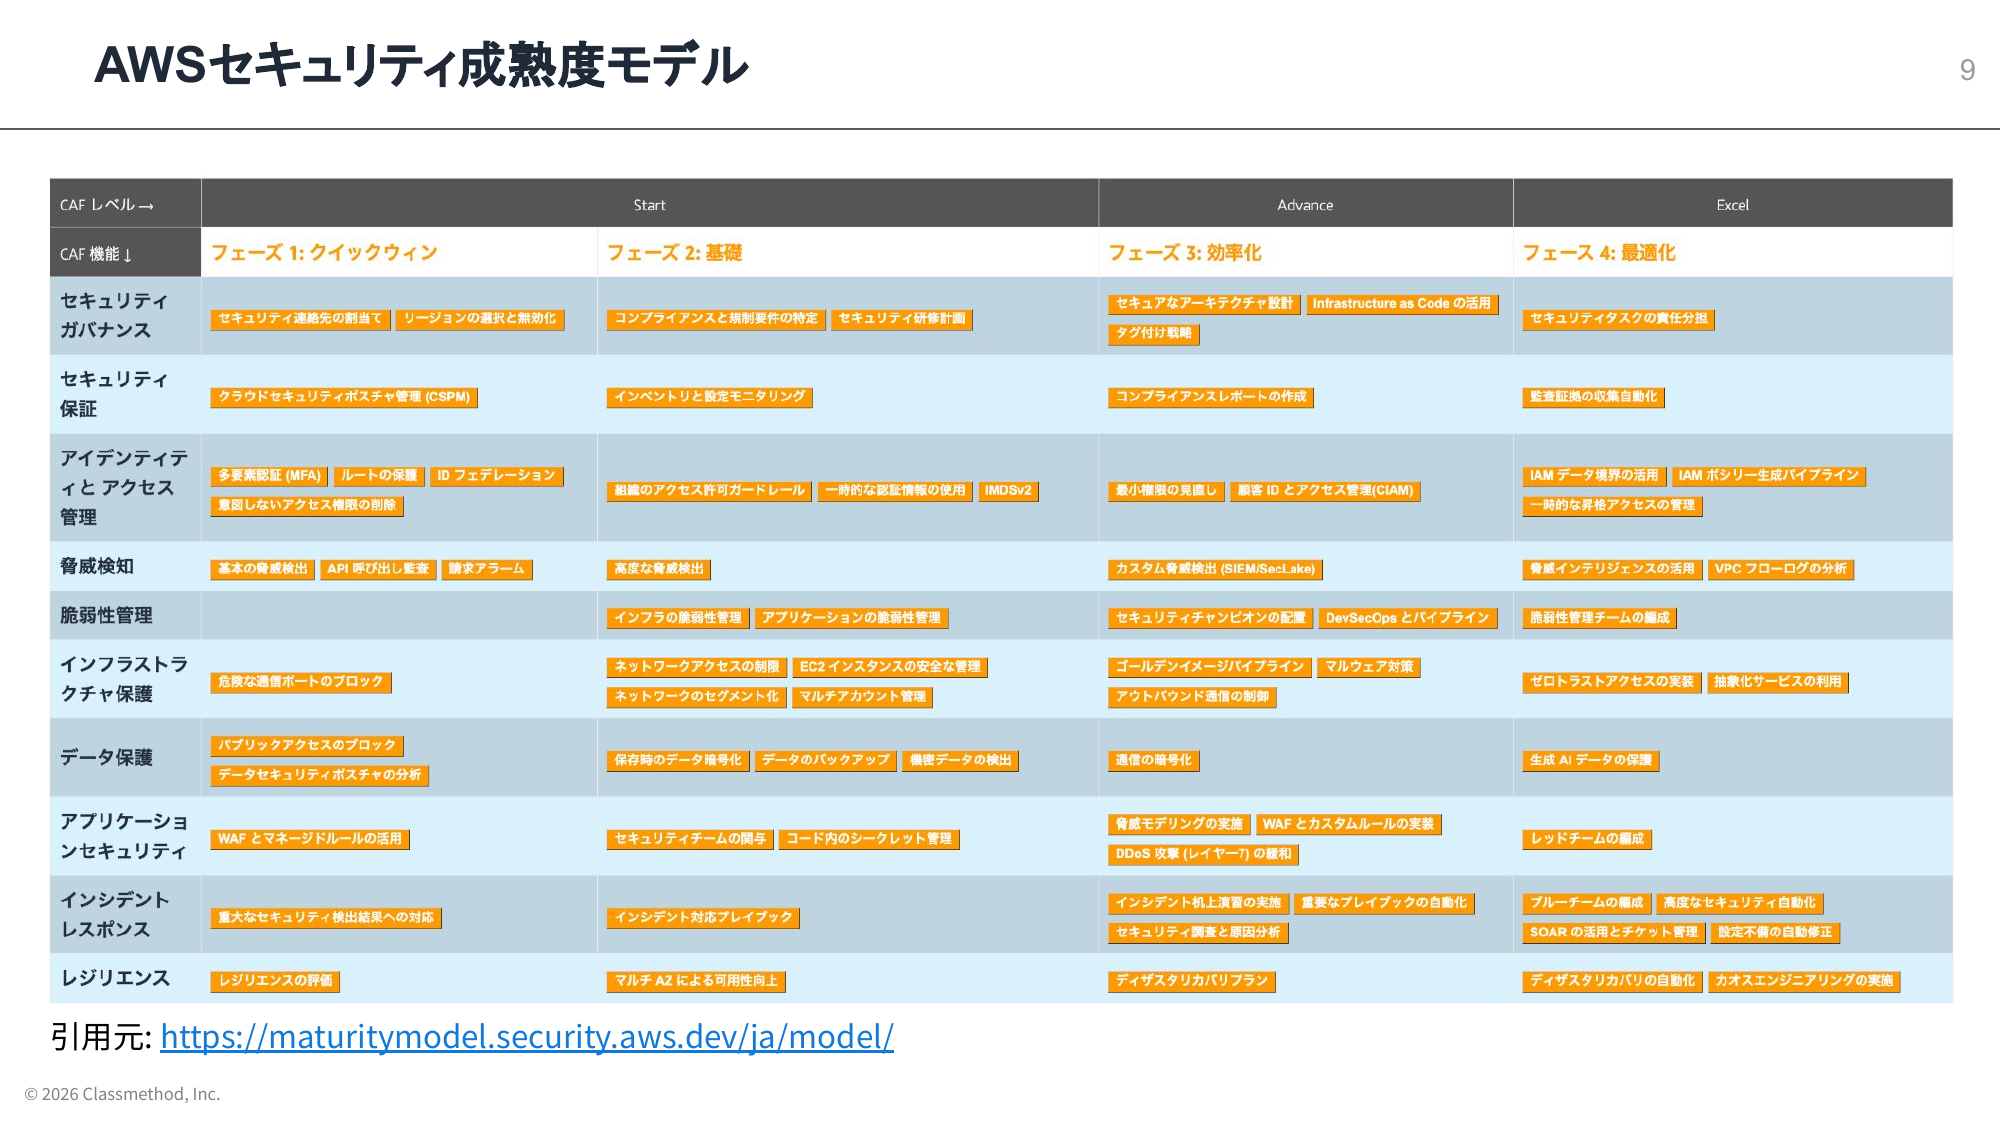
Task: Select the '生成 AI データの保護' tag
Action: pyautogui.click(x=1591, y=761)
